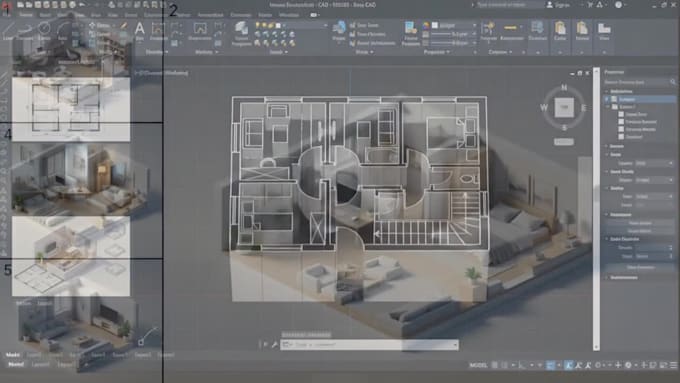Click the magnifier icon in properties panel search
This screenshot has height=383, width=680.
point(673,82)
